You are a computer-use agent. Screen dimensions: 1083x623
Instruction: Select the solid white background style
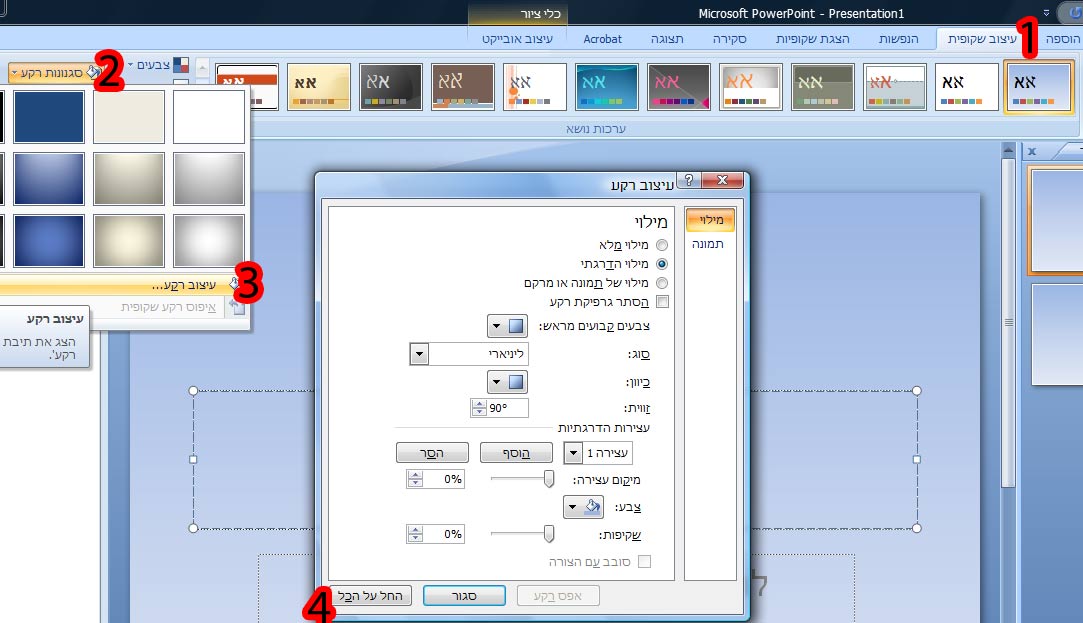point(209,117)
